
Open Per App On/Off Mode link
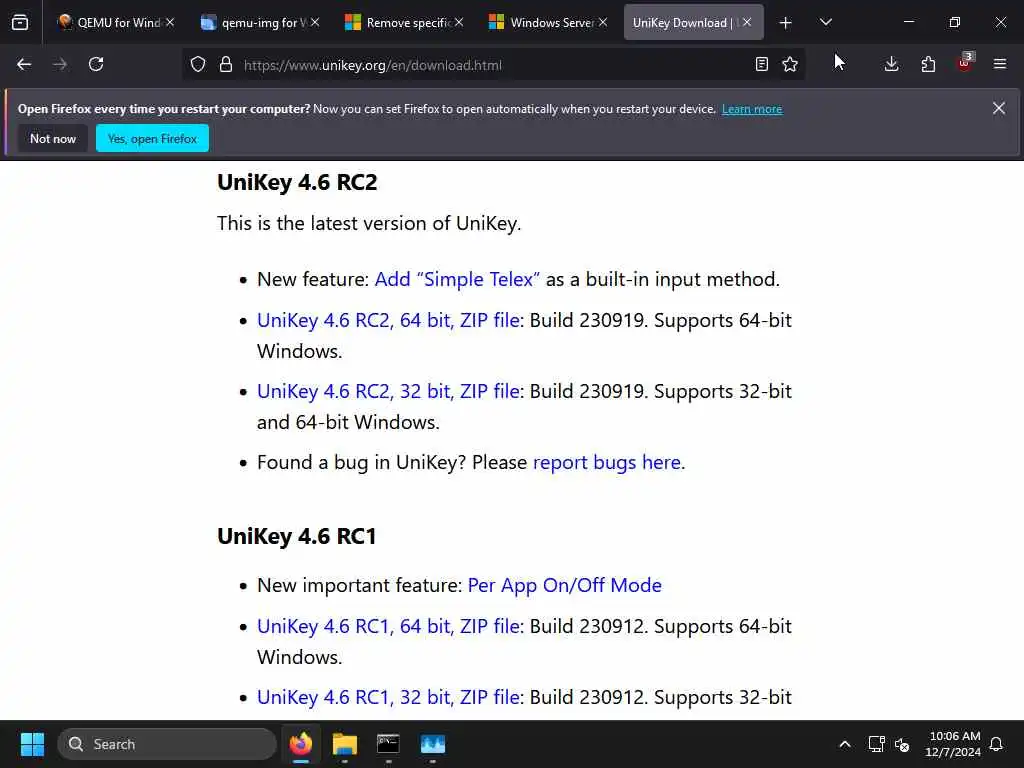click(x=564, y=585)
